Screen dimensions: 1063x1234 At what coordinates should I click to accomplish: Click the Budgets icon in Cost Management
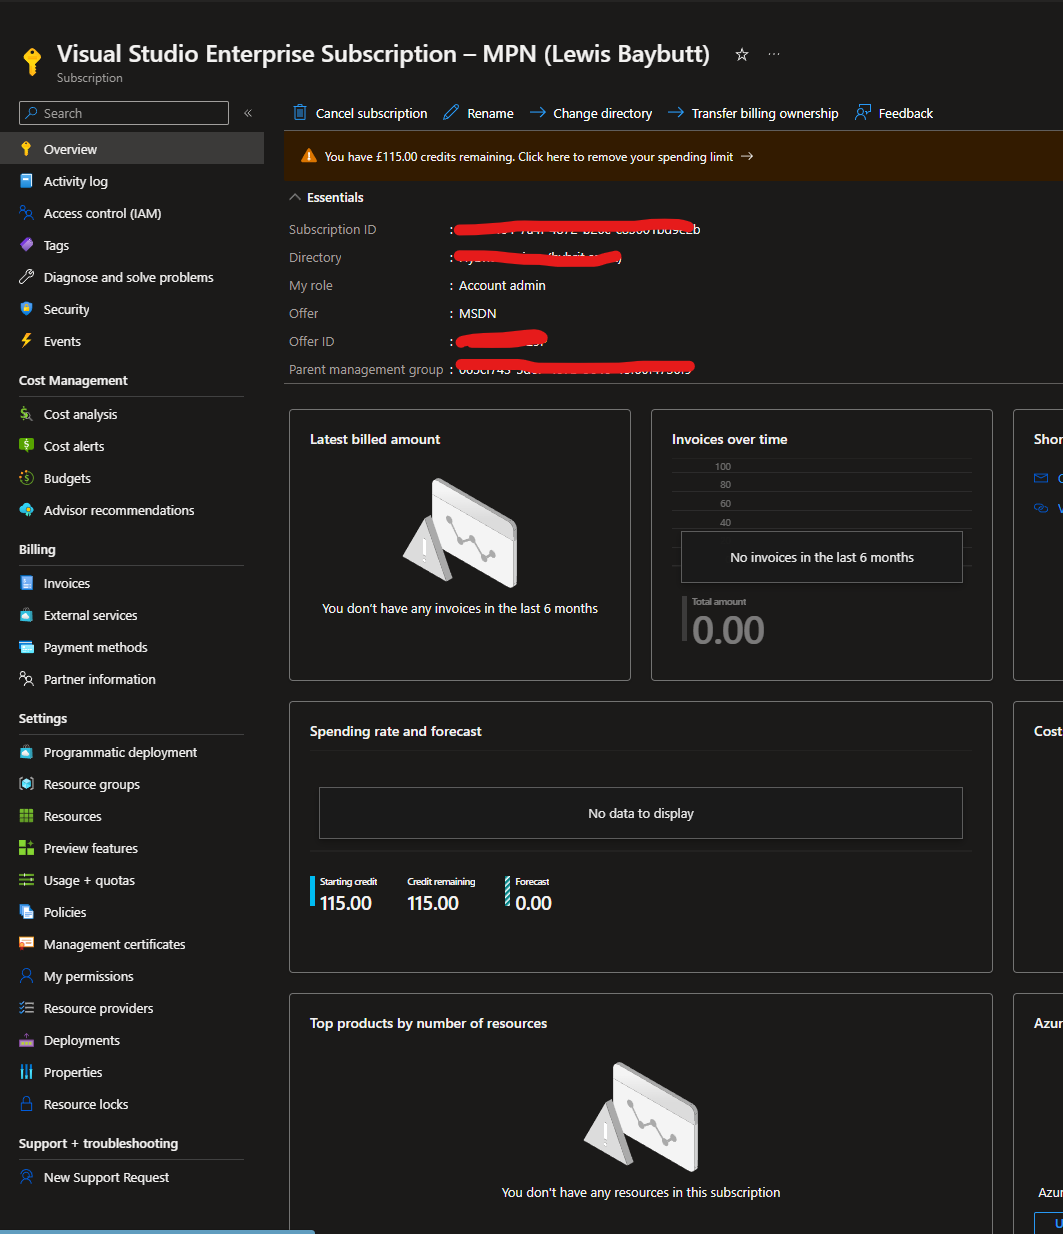click(x=27, y=478)
